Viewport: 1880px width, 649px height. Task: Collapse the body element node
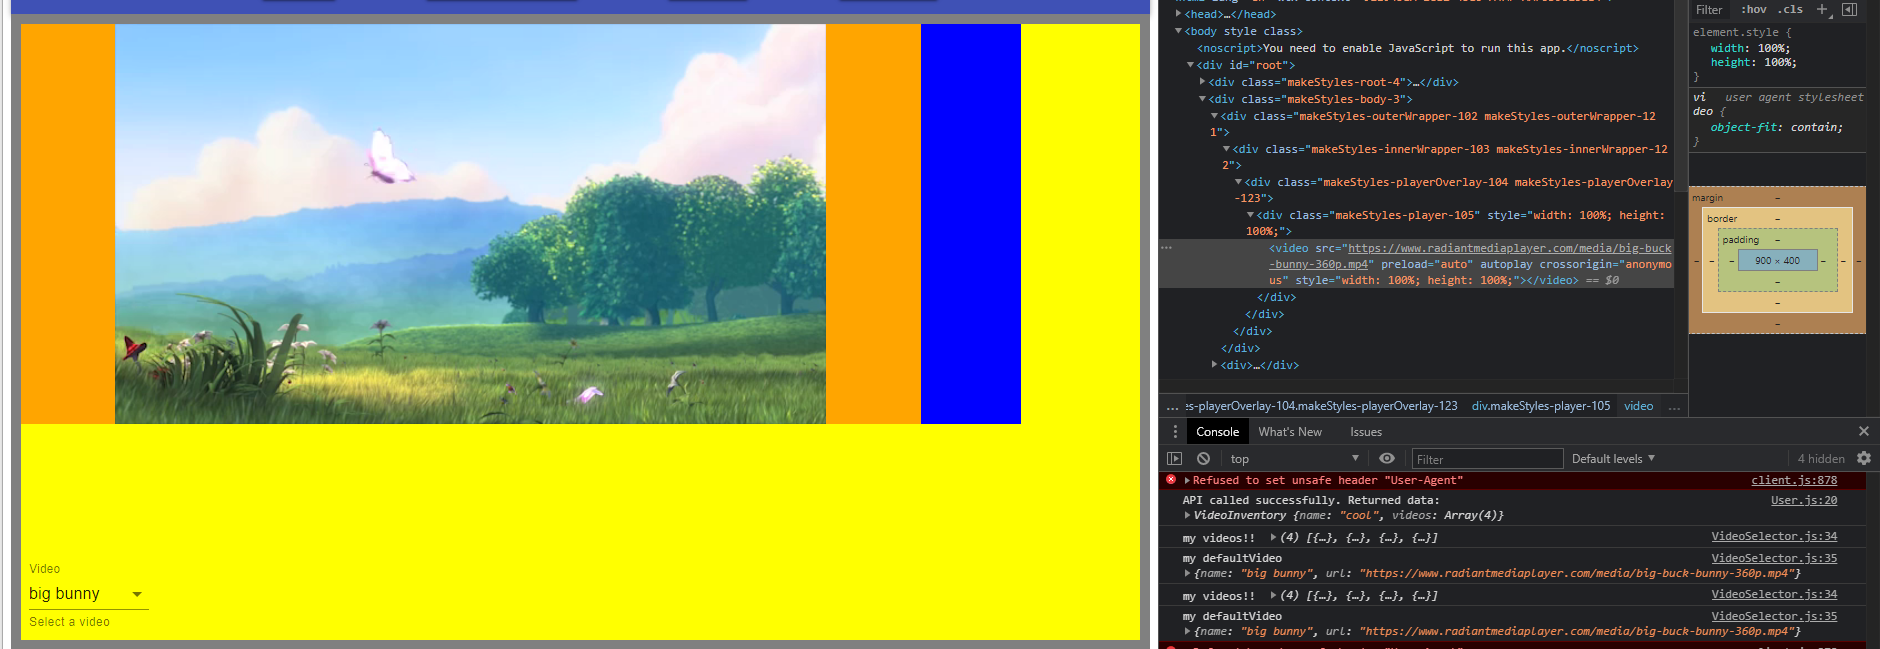coord(1178,31)
